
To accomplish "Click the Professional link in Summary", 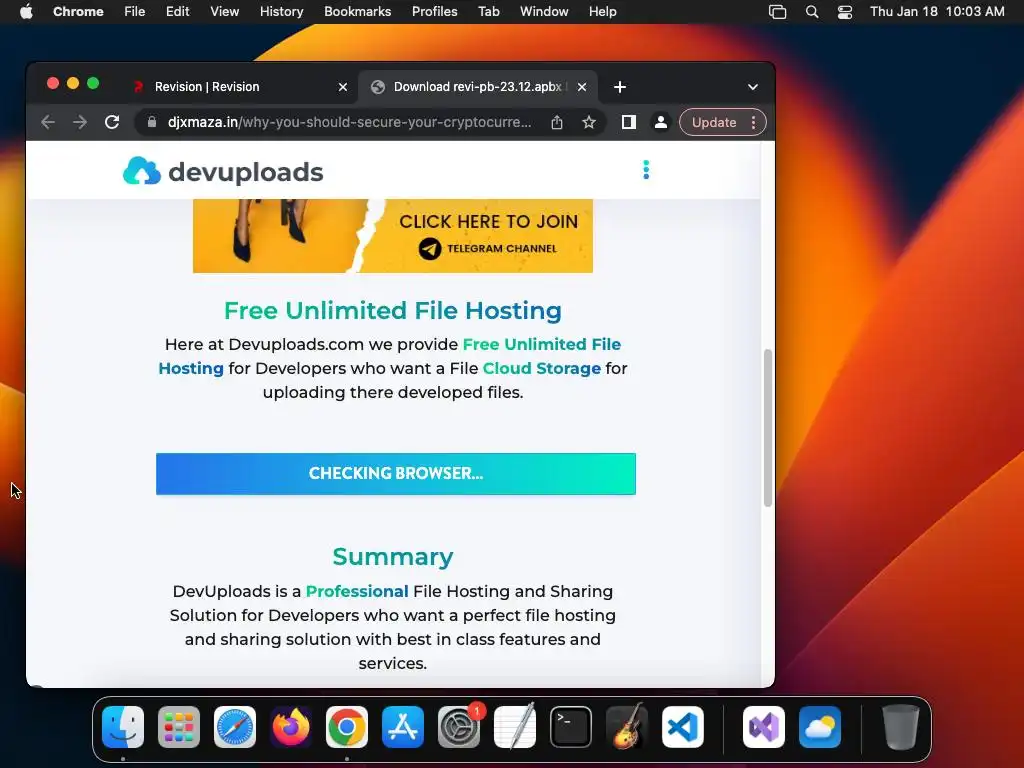I will (357, 591).
